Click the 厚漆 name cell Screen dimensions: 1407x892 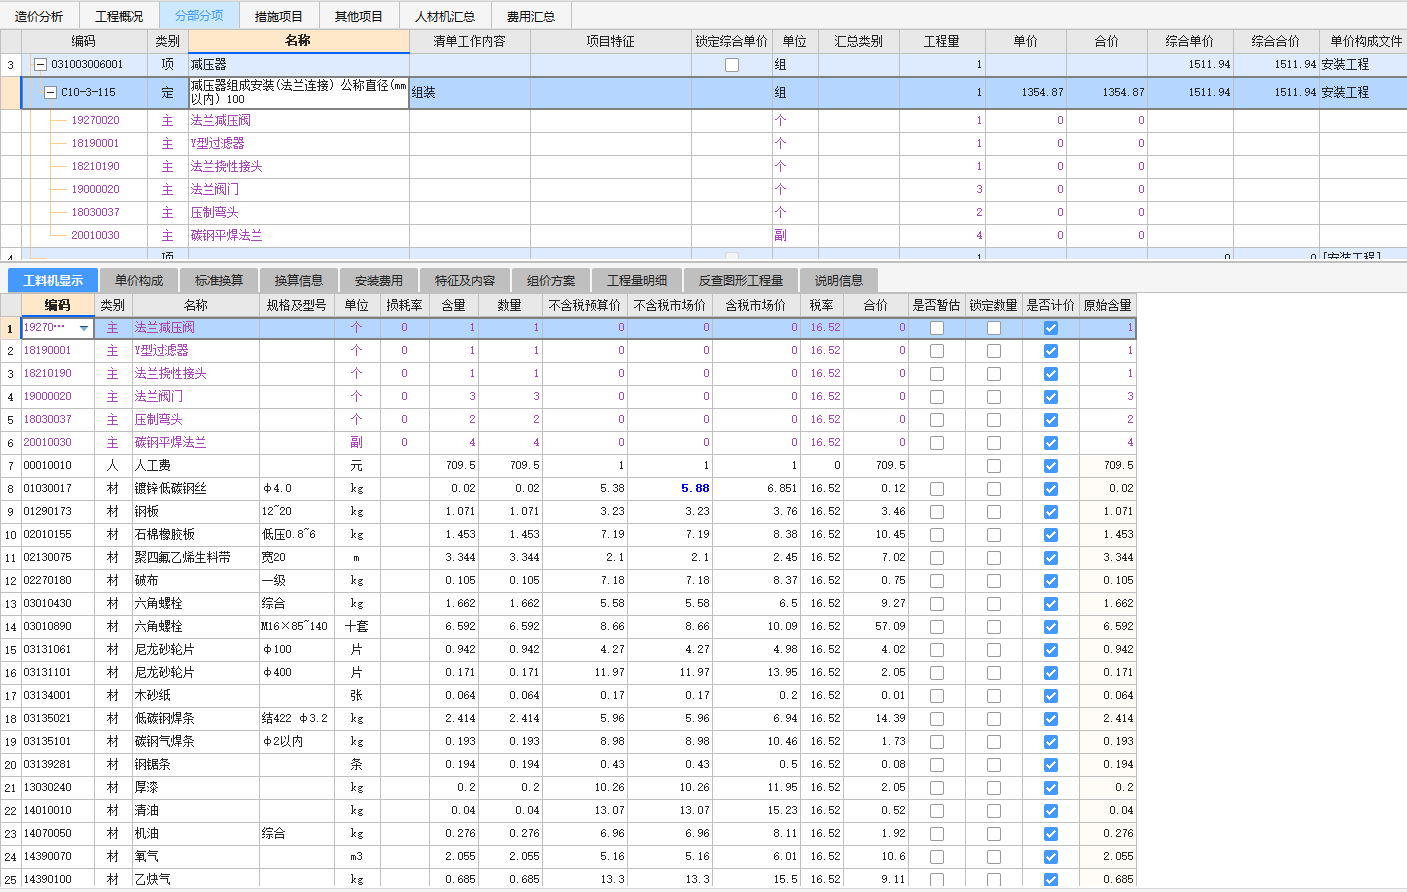(x=196, y=788)
